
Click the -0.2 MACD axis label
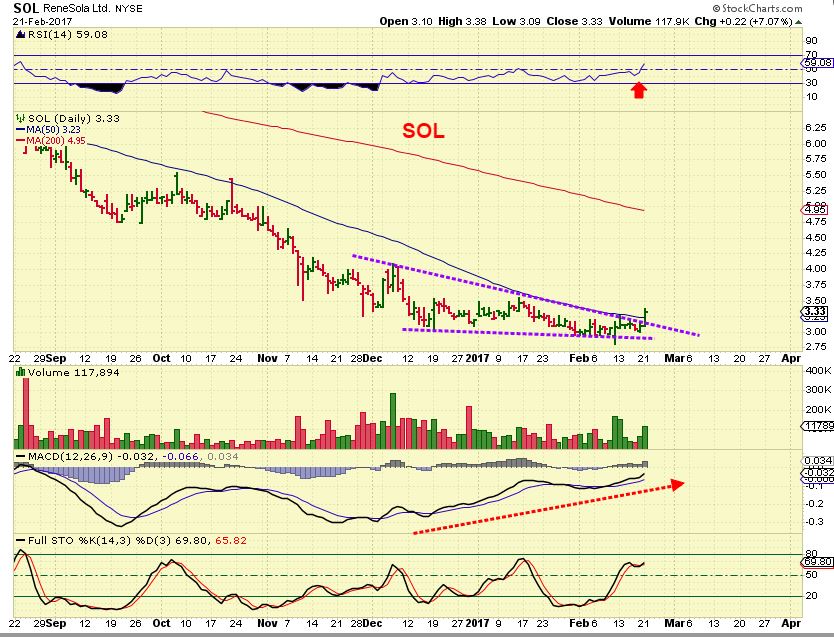tap(815, 504)
